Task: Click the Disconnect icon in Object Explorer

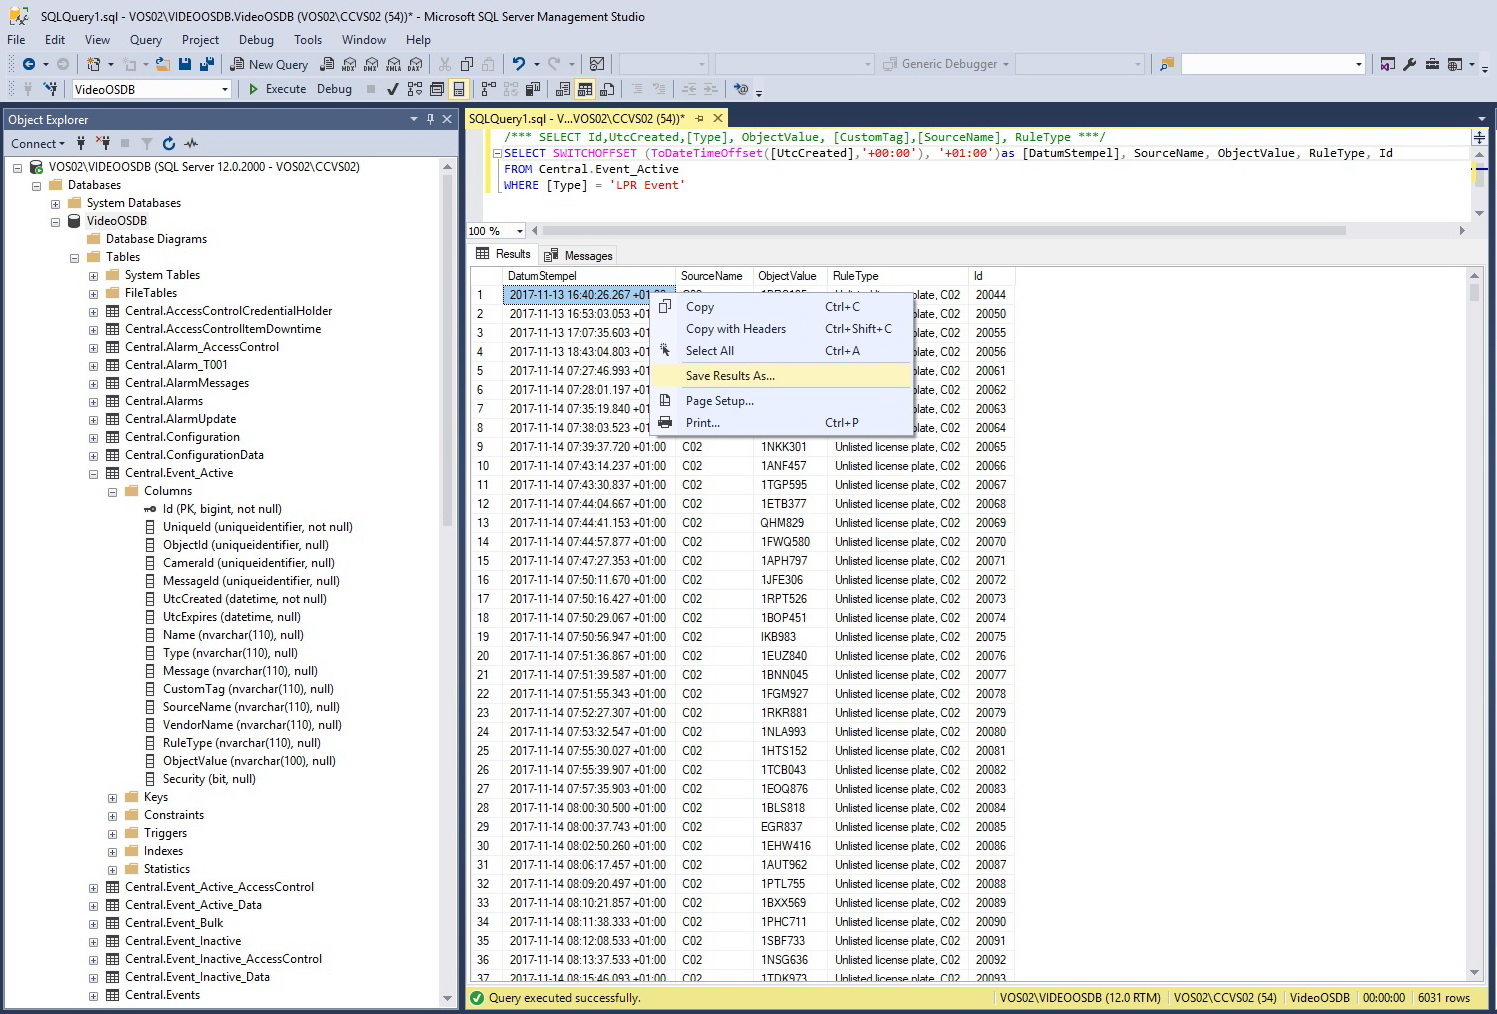Action: click(103, 143)
